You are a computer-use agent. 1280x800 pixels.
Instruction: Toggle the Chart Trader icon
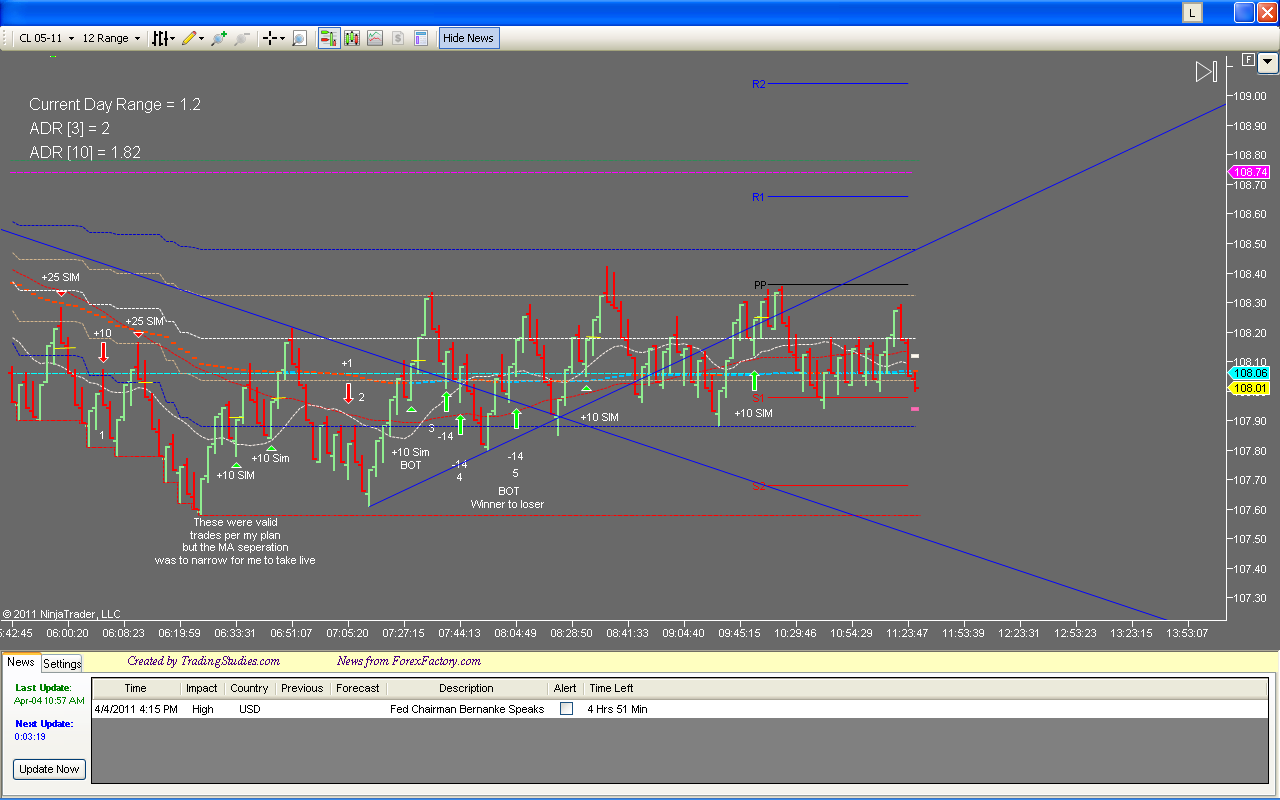pyautogui.click(x=328, y=38)
